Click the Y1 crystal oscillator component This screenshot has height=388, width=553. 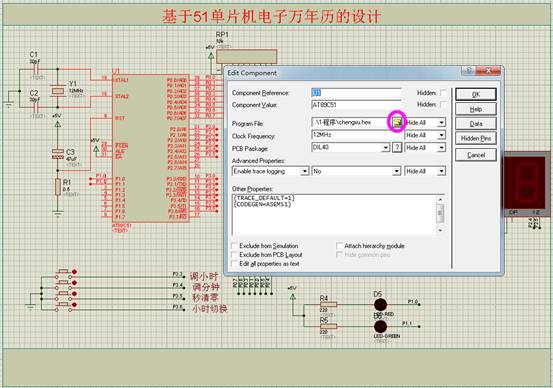click(57, 91)
